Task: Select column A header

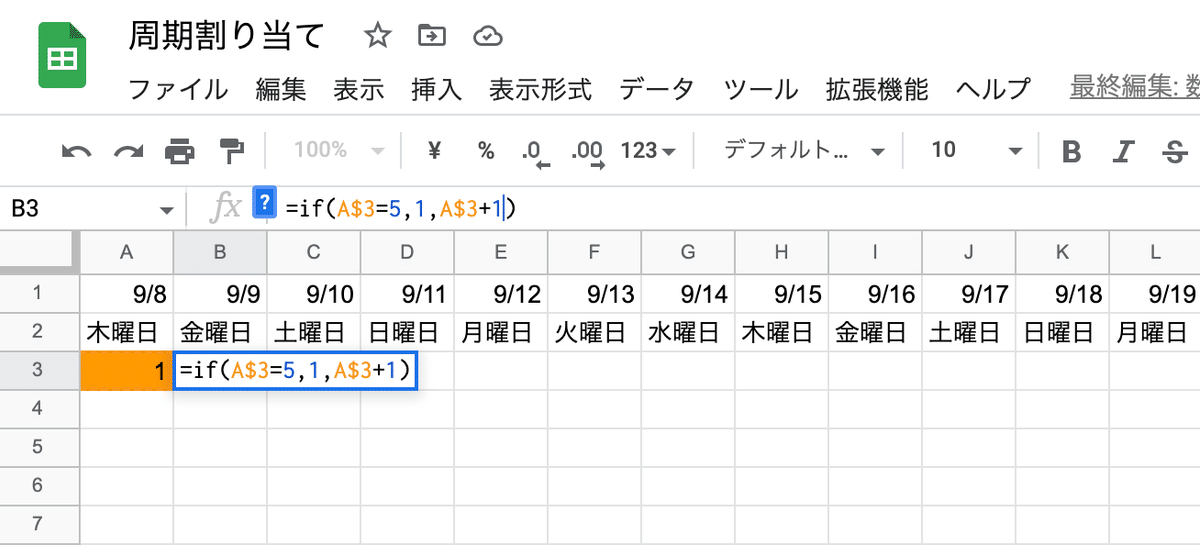Action: (126, 253)
